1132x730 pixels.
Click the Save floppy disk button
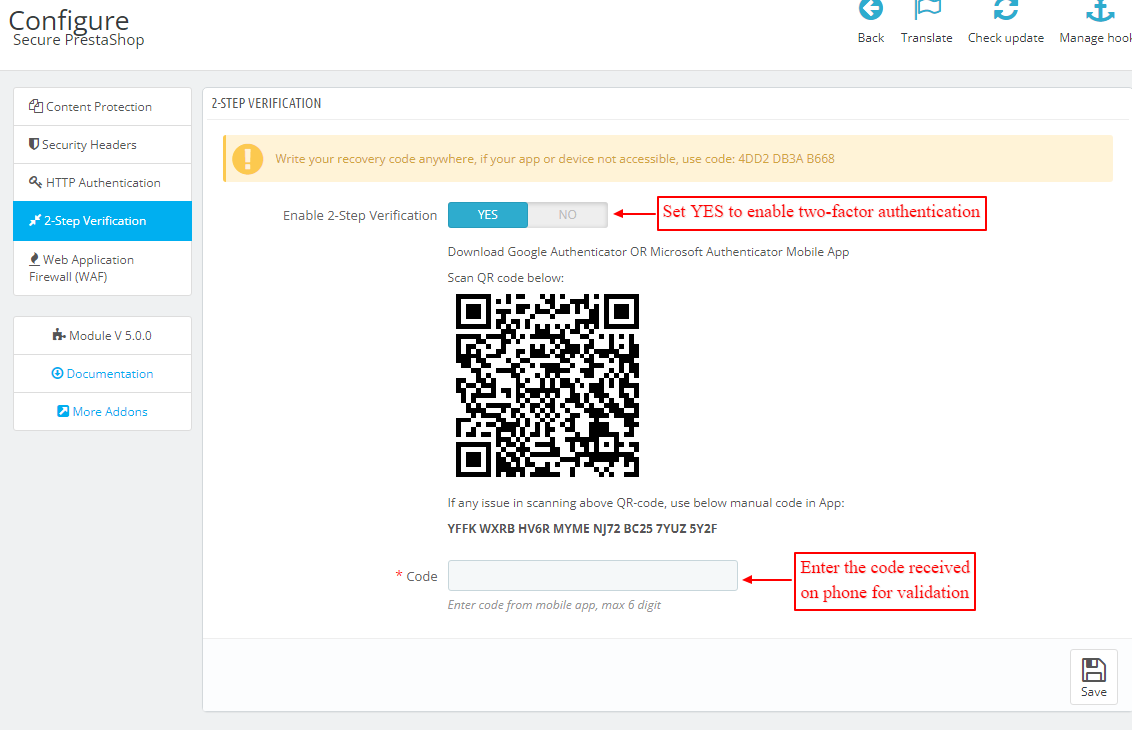tap(1093, 677)
